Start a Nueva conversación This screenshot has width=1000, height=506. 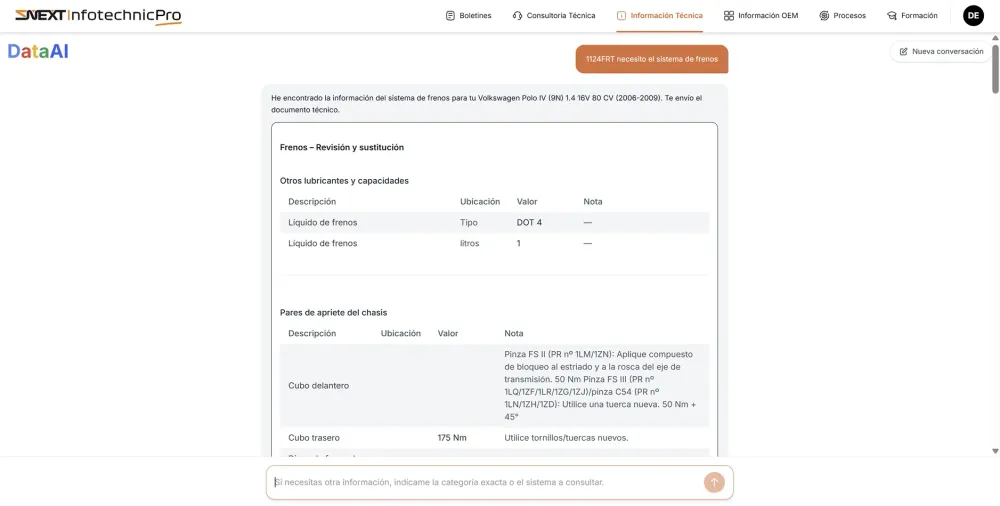coord(941,51)
